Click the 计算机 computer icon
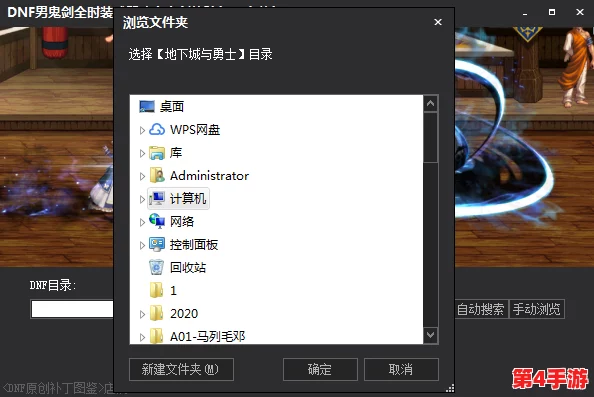Image resolution: width=594 pixels, height=397 pixels. pyautogui.click(x=157, y=198)
